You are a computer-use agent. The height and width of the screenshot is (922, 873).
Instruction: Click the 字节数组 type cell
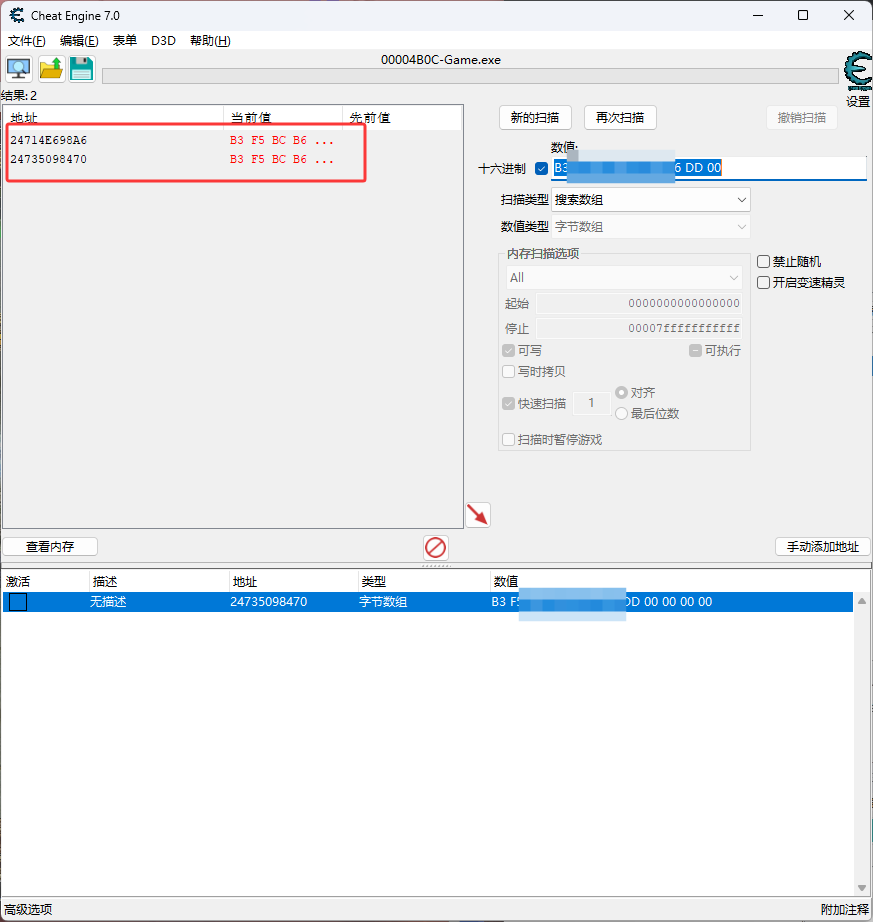click(383, 602)
